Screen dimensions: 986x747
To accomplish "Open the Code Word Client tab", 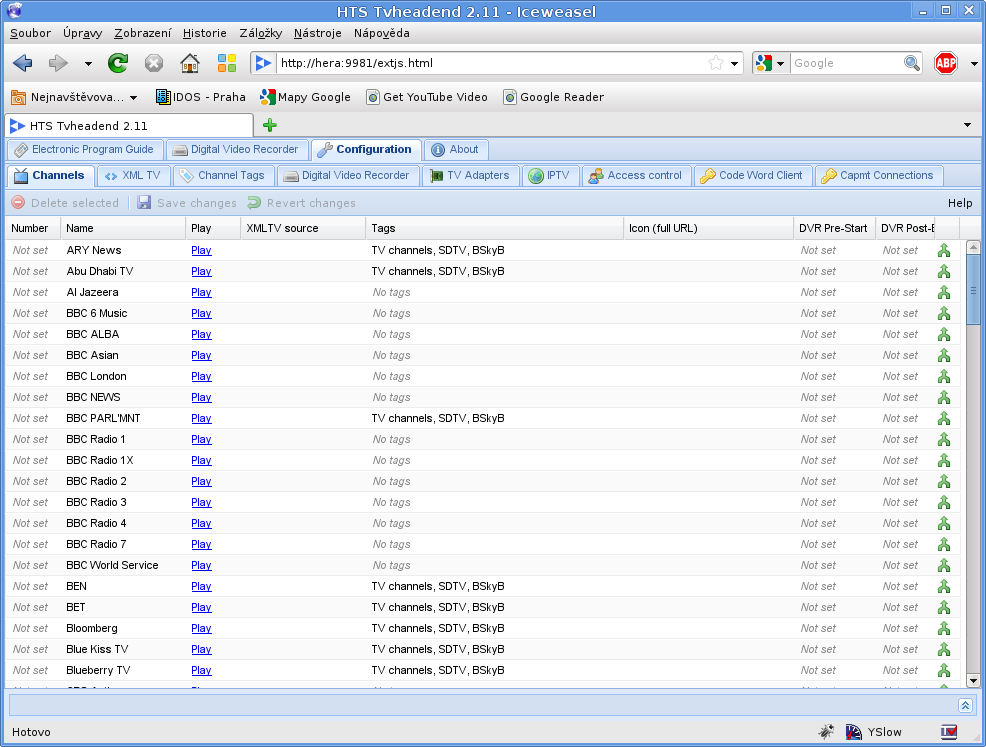I will 752,175.
